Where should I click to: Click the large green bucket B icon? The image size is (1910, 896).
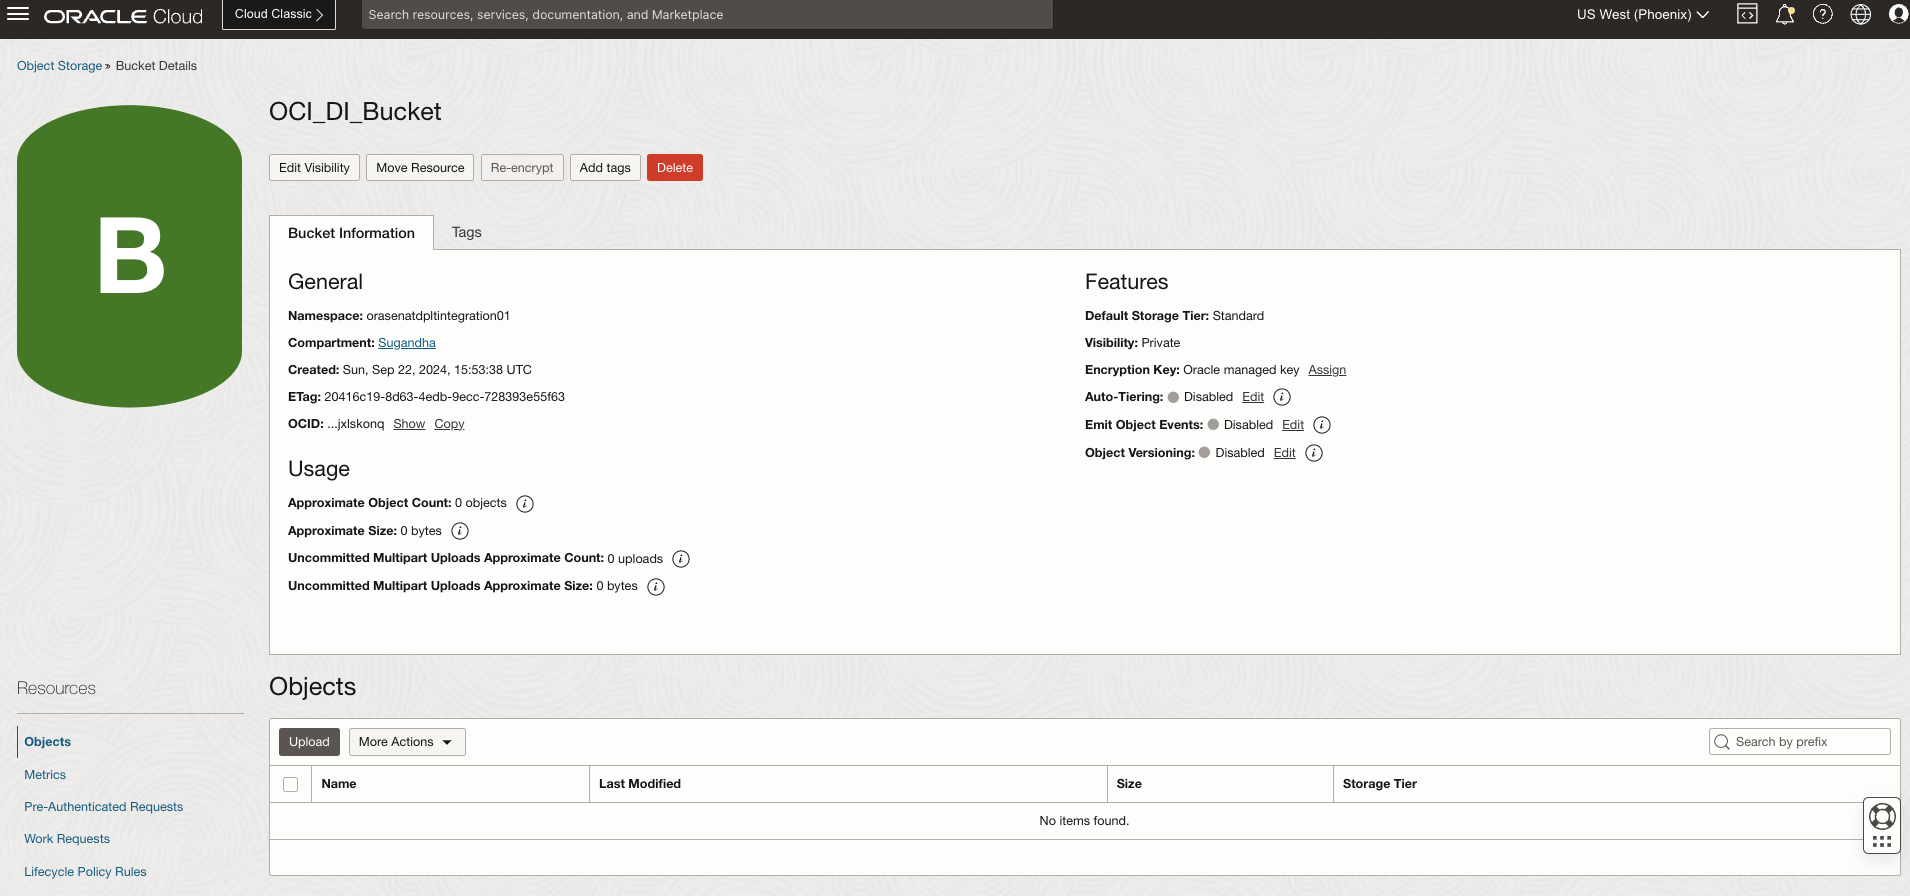pyautogui.click(x=130, y=256)
